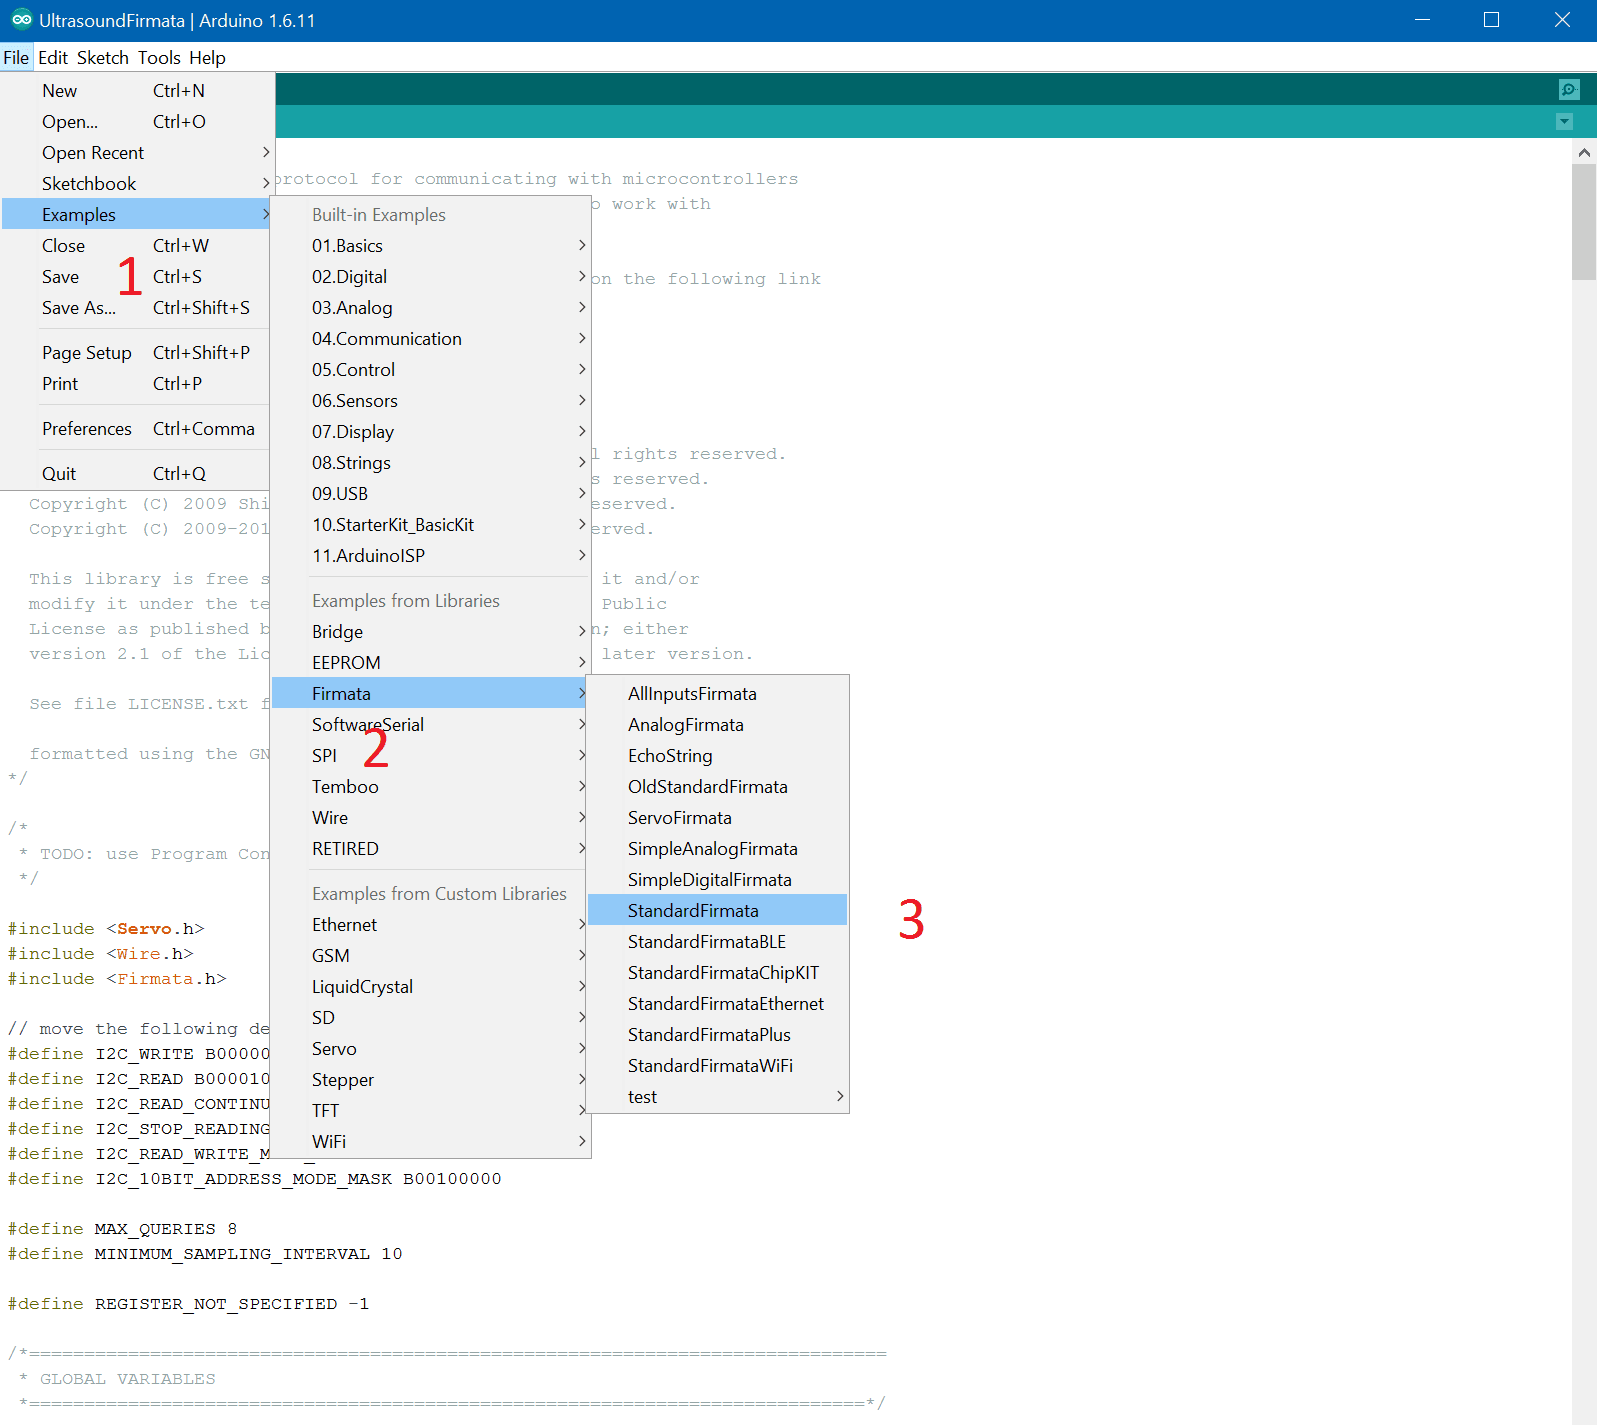Open the StandardFirmataPlus example
The width and height of the screenshot is (1597, 1425).
tap(717, 1035)
